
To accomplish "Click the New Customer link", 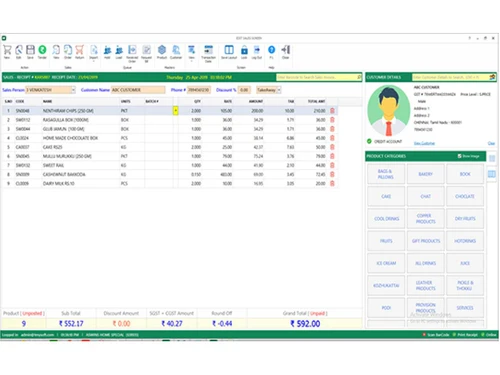I will [424, 143].
